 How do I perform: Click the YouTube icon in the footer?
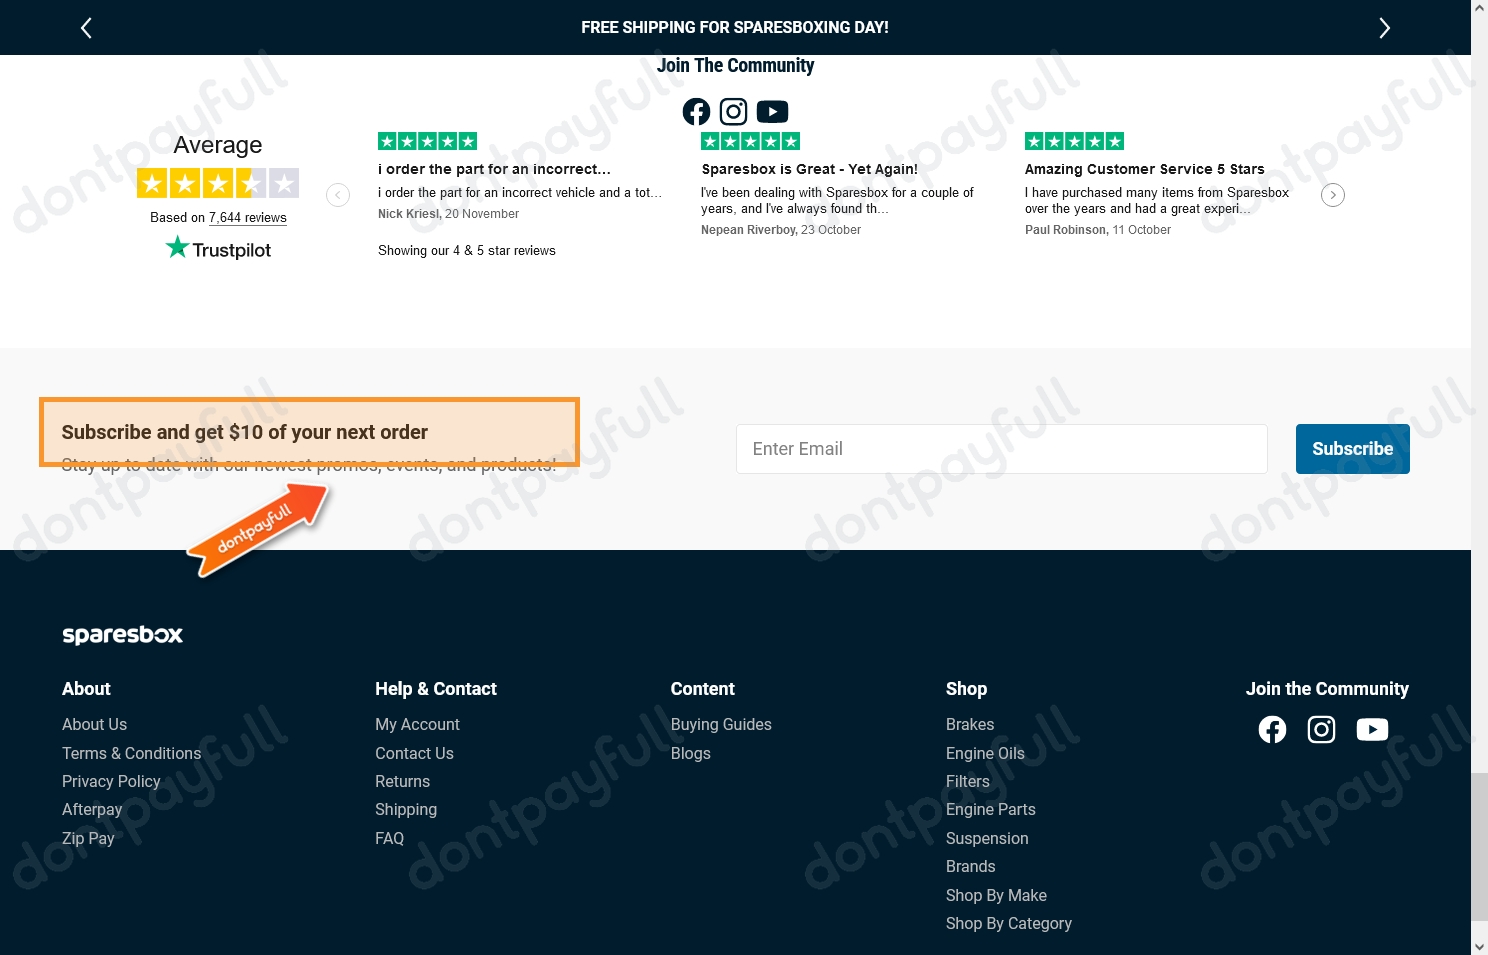coord(1372,729)
